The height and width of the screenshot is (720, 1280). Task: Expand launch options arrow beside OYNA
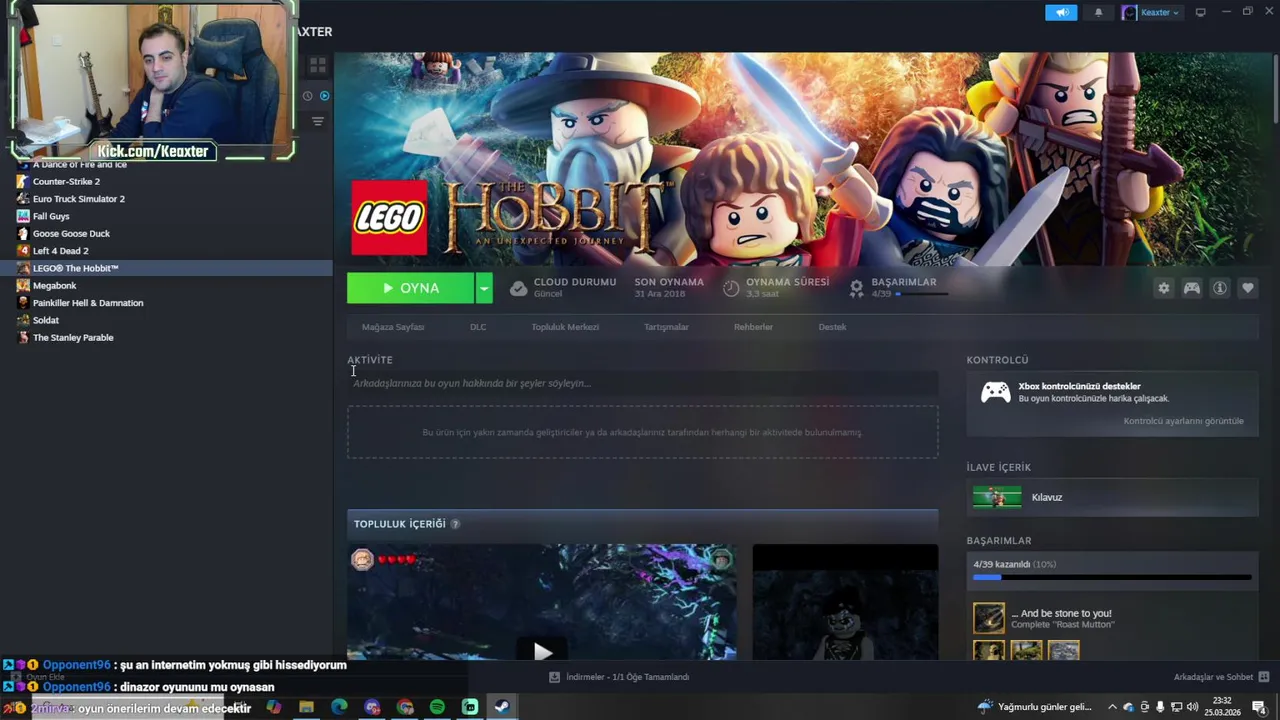point(484,288)
